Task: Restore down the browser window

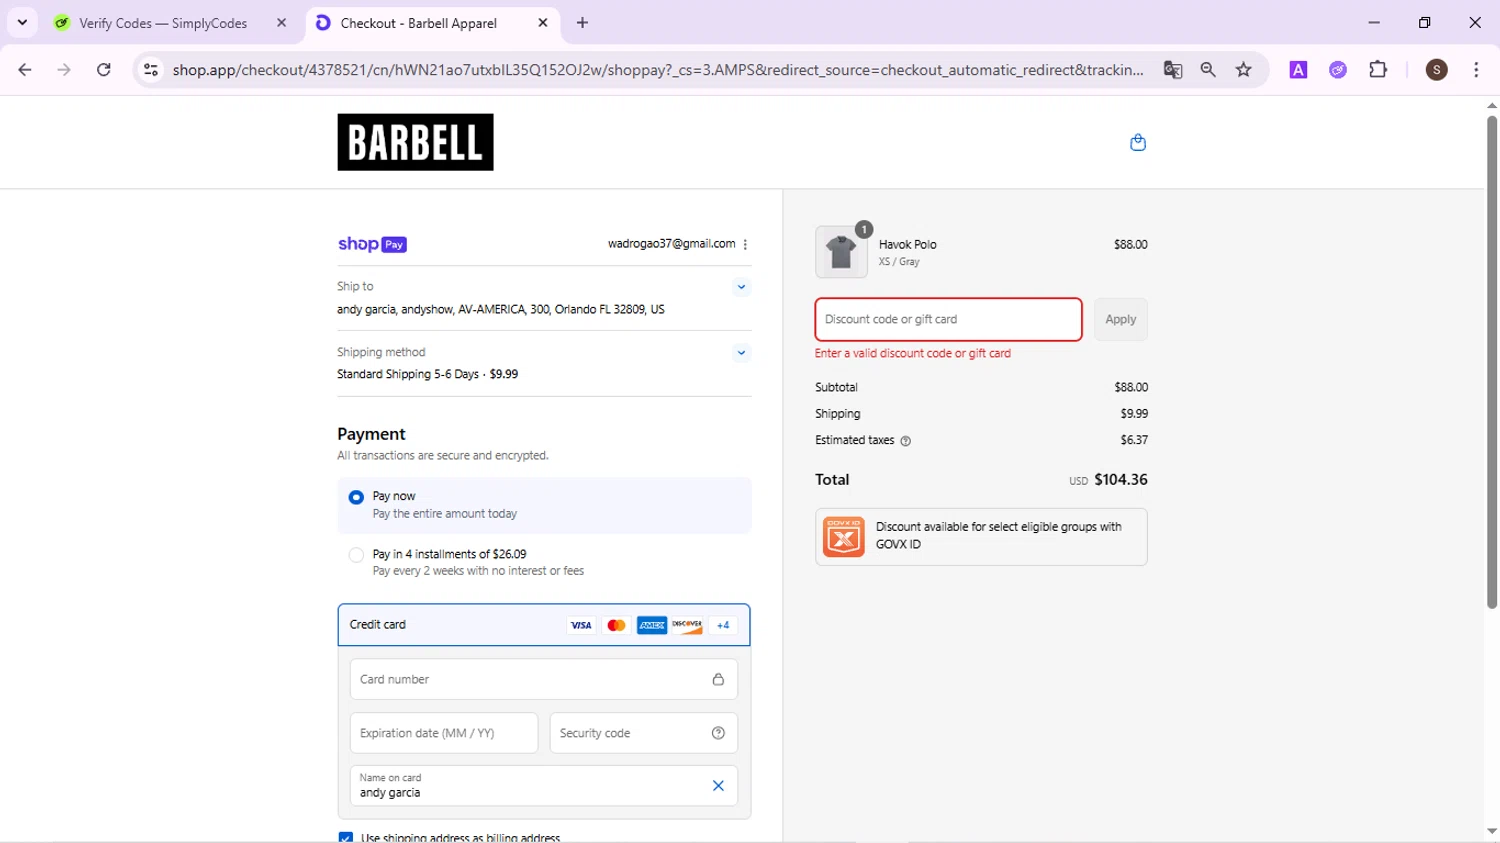Action: tap(1425, 22)
